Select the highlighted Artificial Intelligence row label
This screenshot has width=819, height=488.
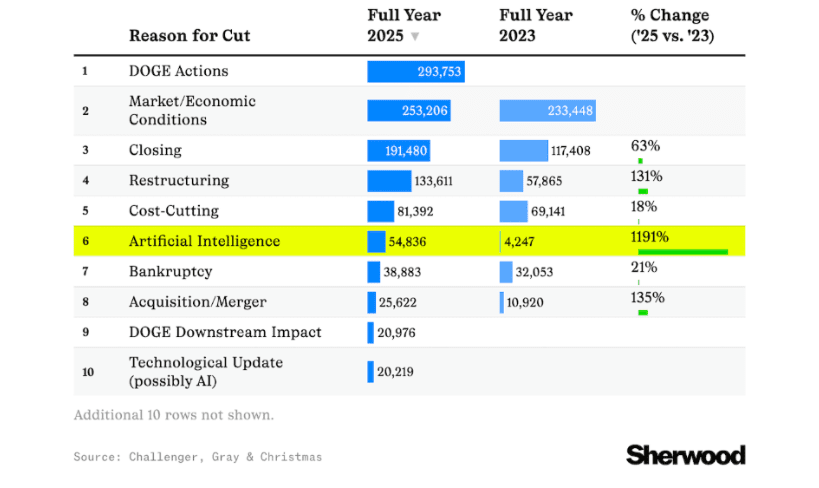coord(204,241)
